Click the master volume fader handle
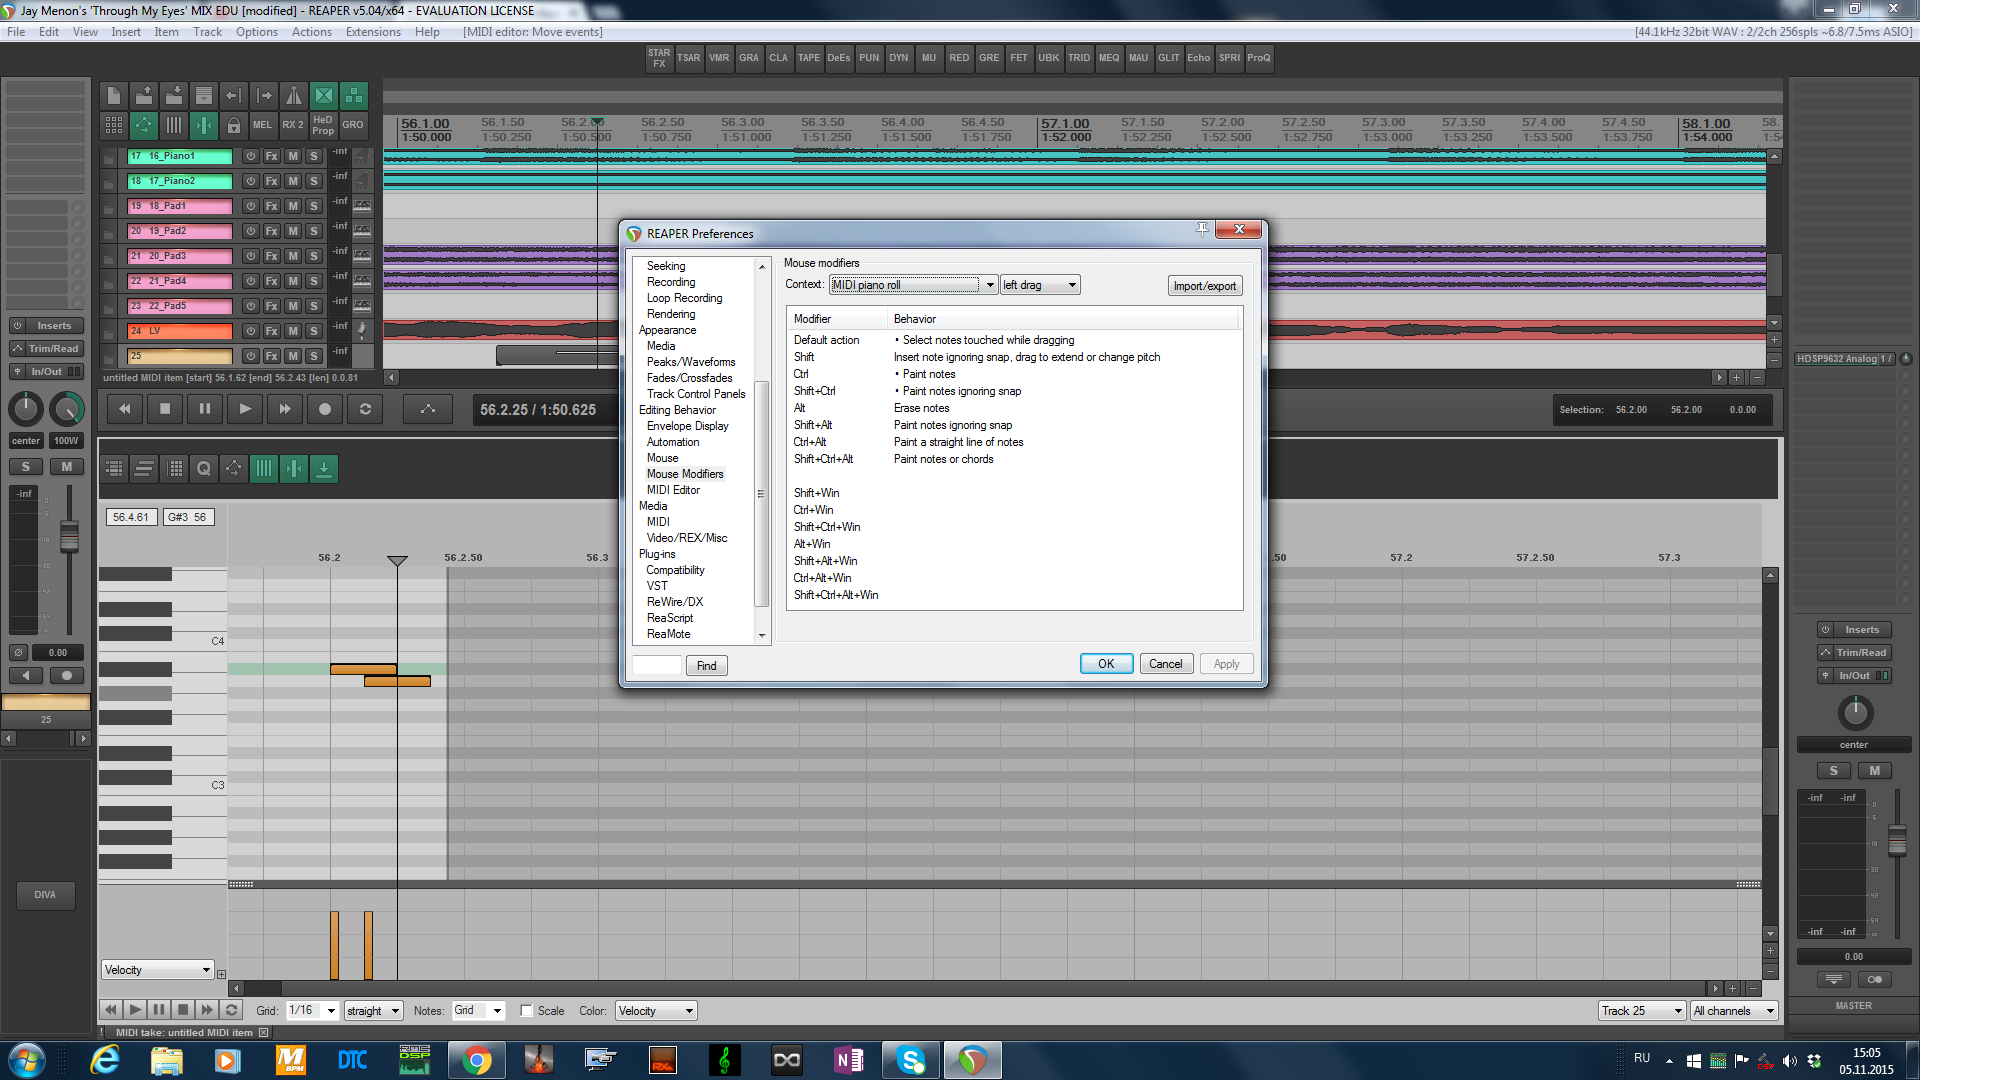This screenshot has width=2004, height=1080. (1896, 840)
